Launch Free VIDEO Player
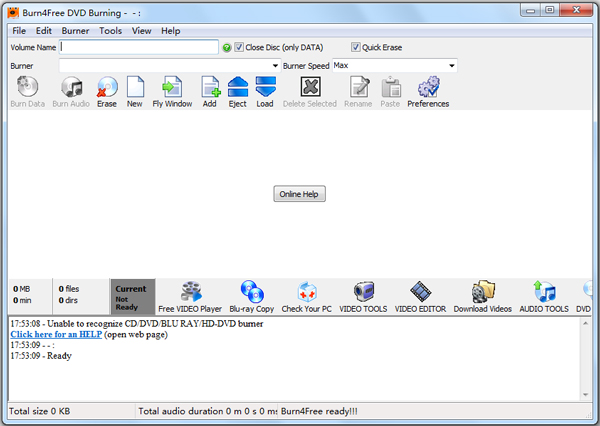This screenshot has width=600, height=426. point(191,292)
